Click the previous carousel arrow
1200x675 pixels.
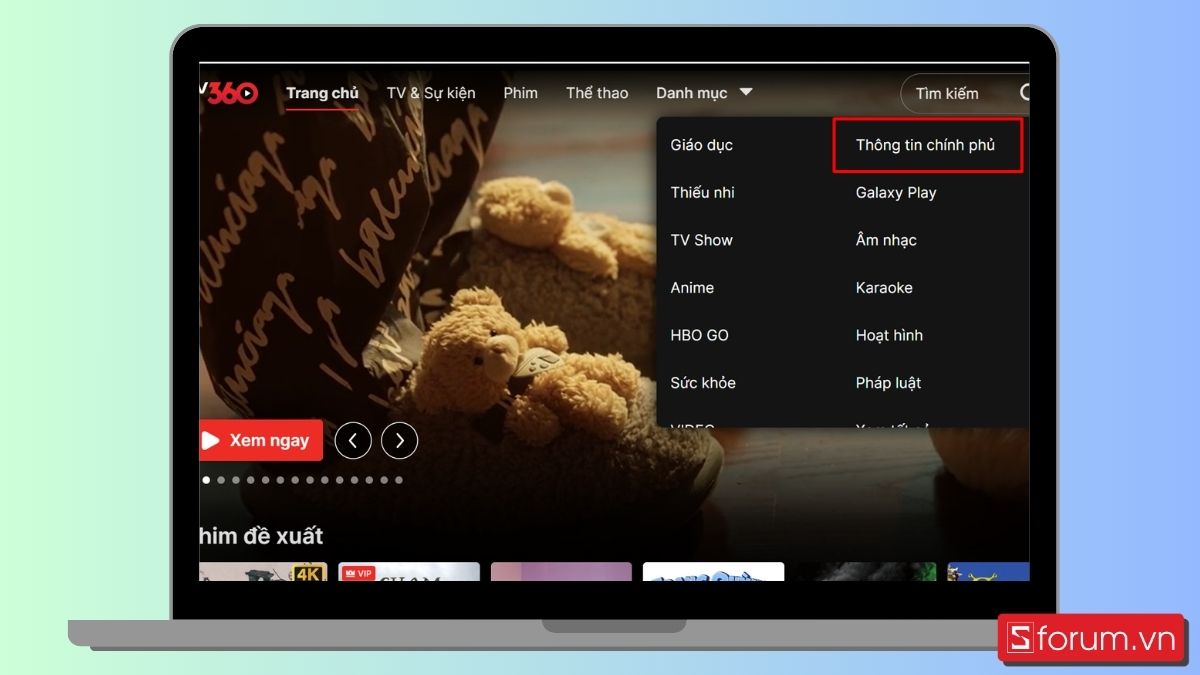pos(353,440)
